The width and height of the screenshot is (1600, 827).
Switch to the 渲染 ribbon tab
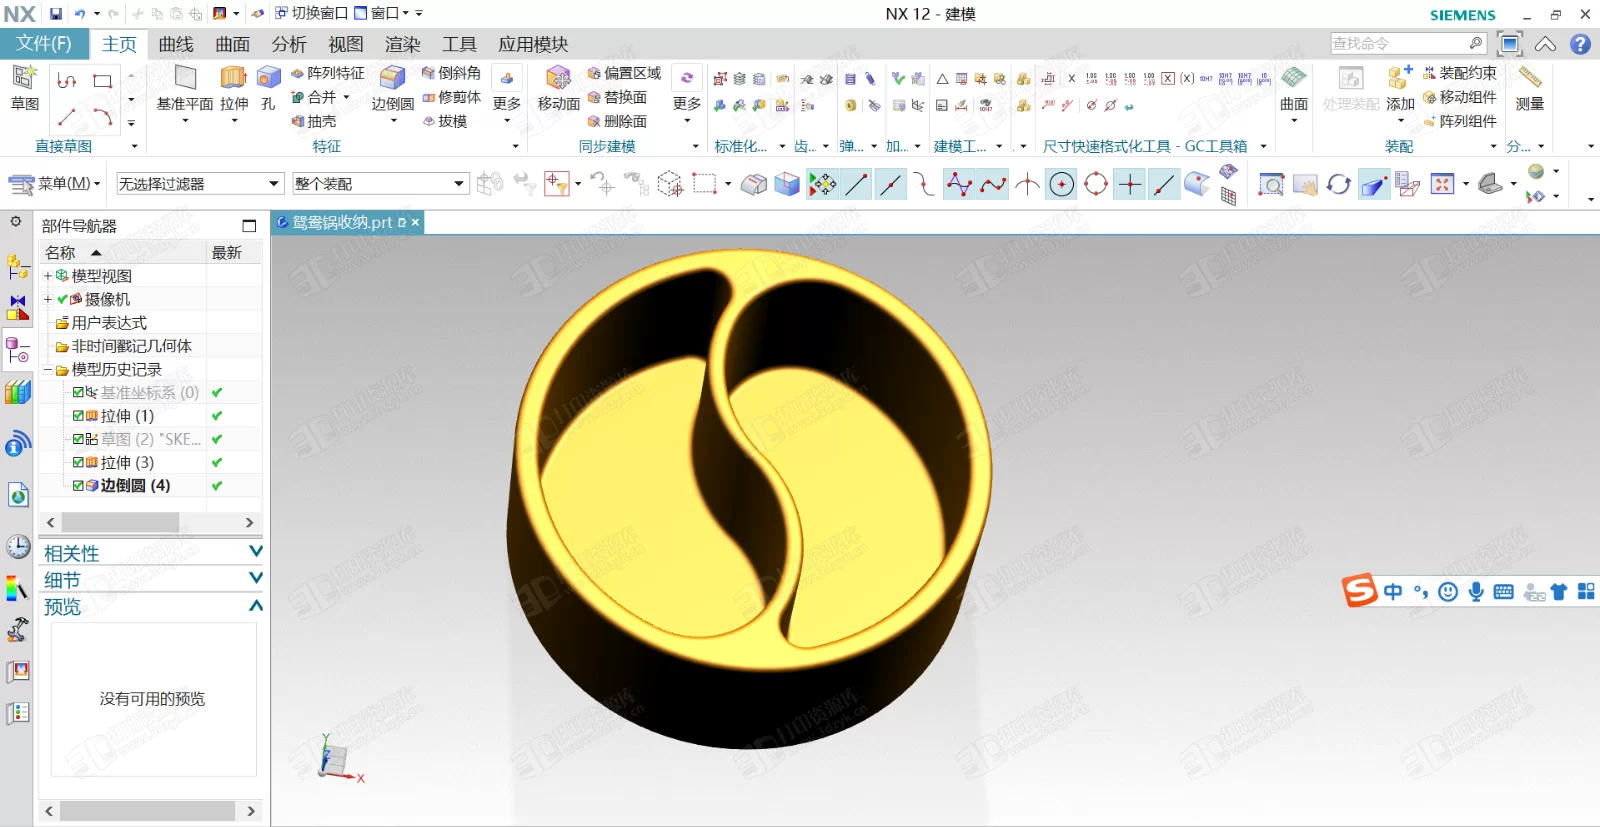tap(403, 44)
